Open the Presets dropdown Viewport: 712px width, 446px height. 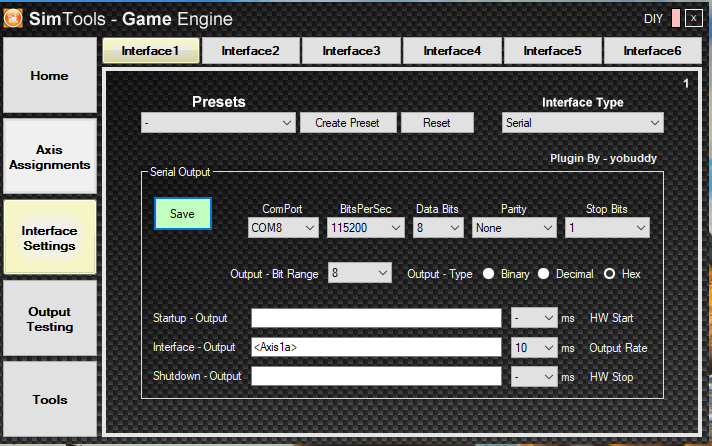click(217, 123)
